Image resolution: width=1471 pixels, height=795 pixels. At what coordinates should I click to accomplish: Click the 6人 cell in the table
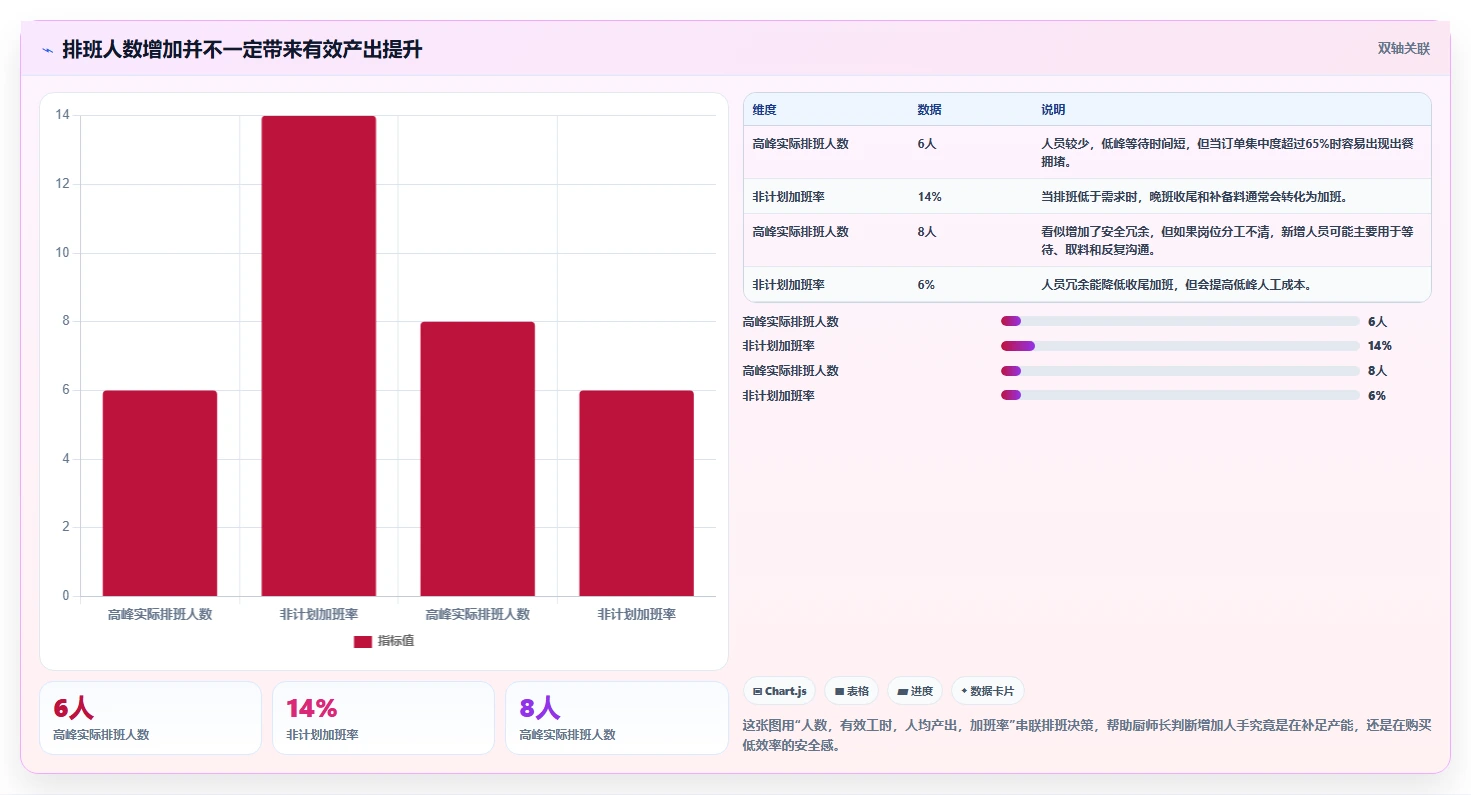[x=927, y=144]
